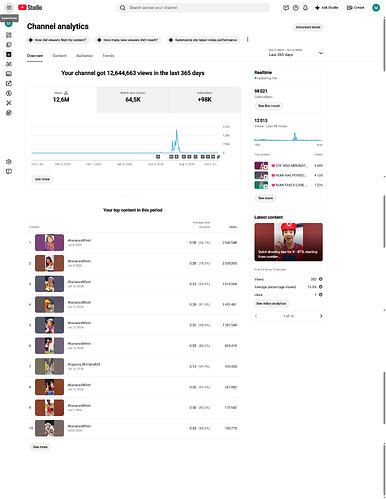
Task: Open Customization from the sidebar
Action: click(9, 103)
